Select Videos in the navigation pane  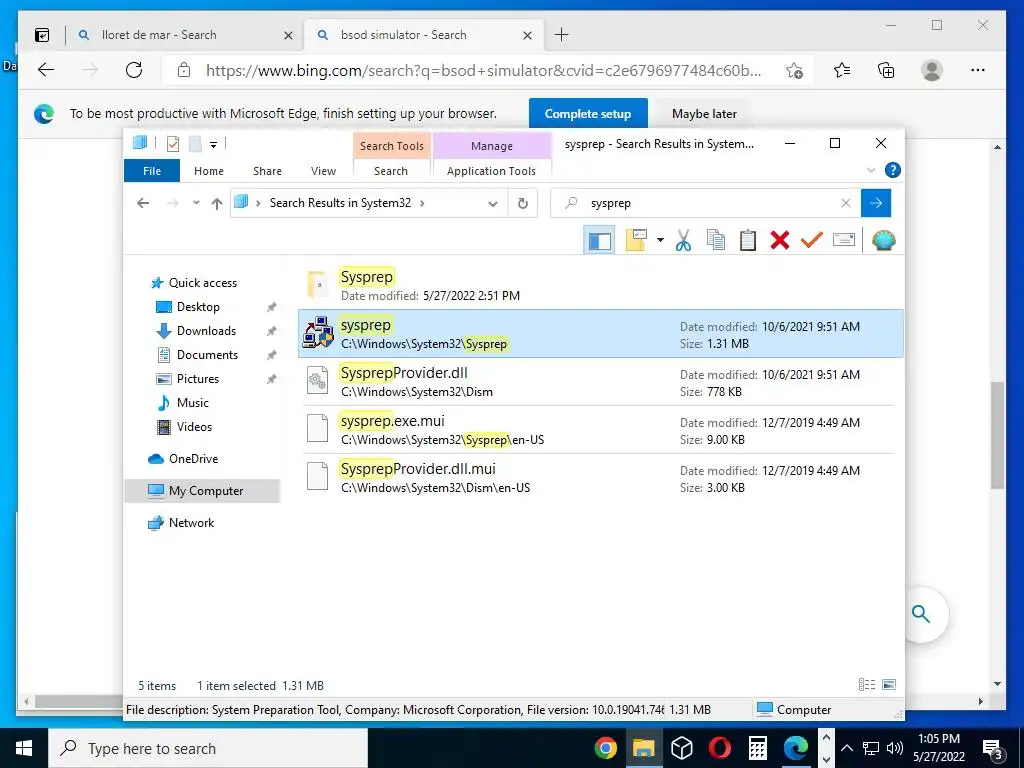tap(194, 426)
